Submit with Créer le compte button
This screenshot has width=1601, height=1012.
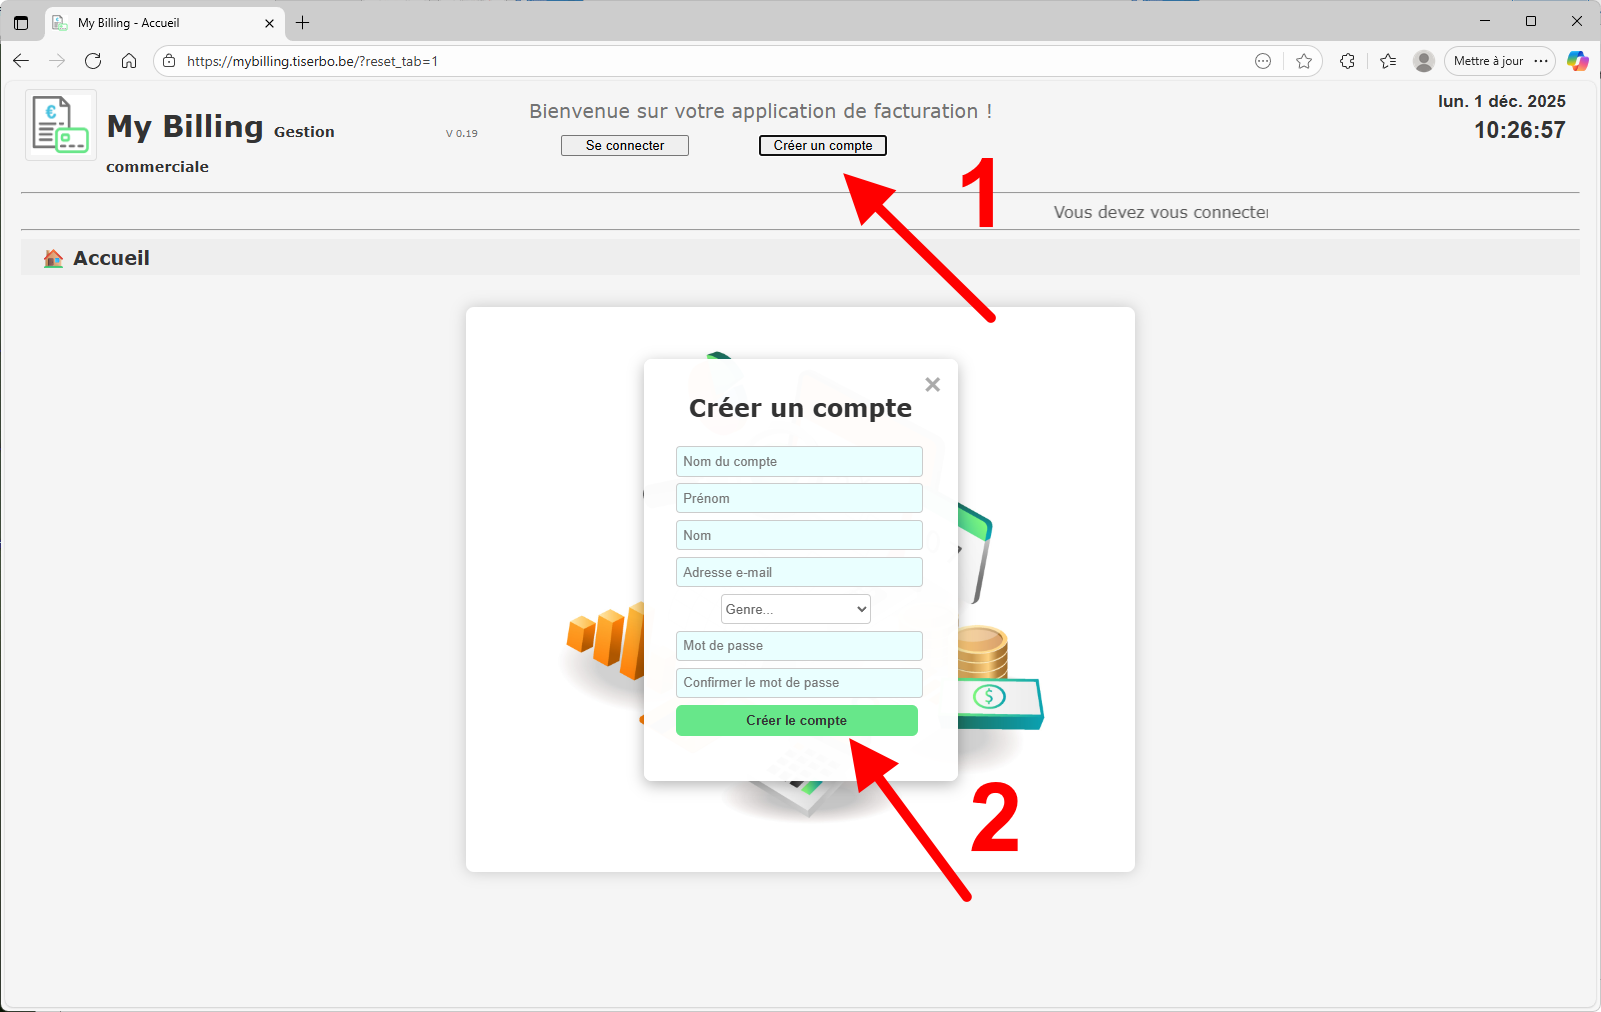(796, 720)
